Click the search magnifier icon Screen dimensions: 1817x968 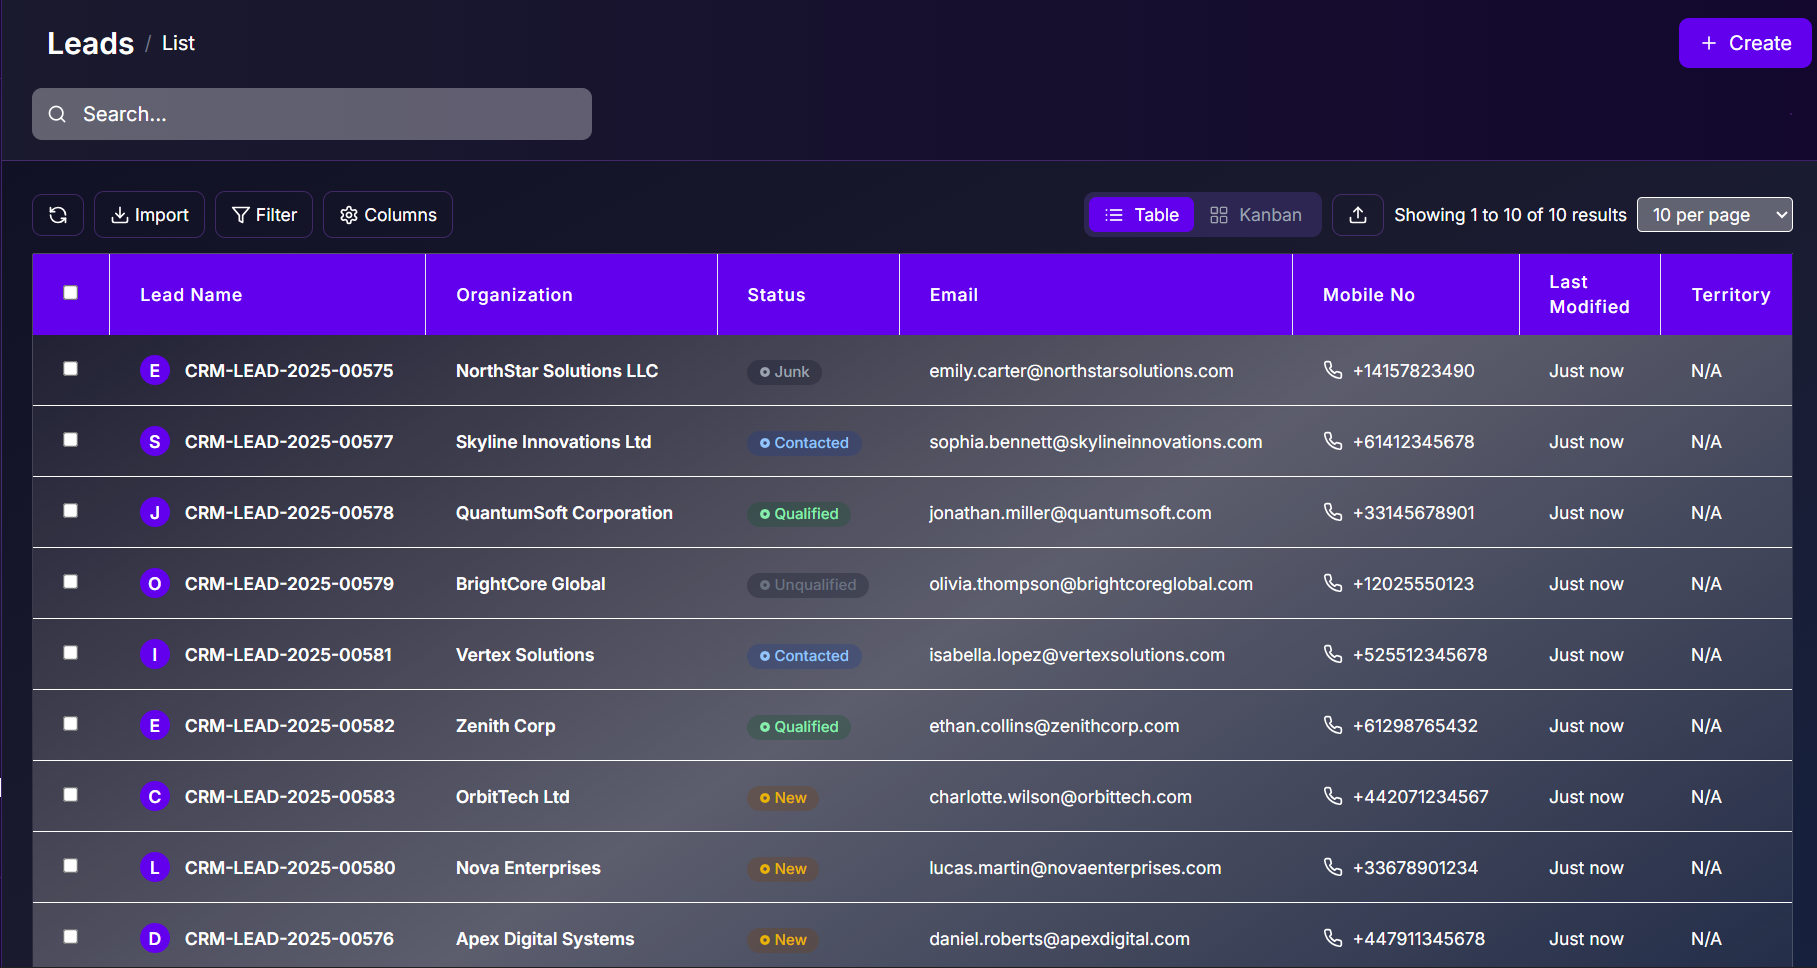(x=57, y=114)
